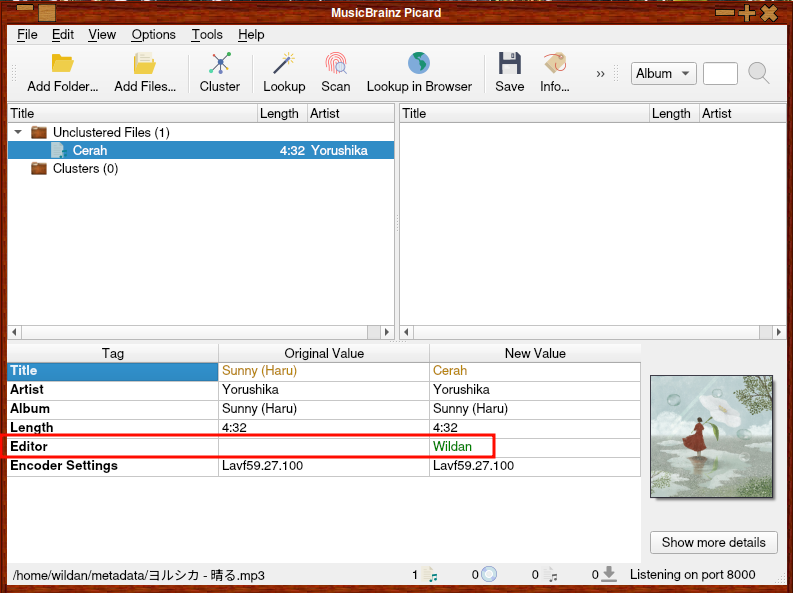
Task: Select the Clusters (0) folder item
Action: coord(85,169)
